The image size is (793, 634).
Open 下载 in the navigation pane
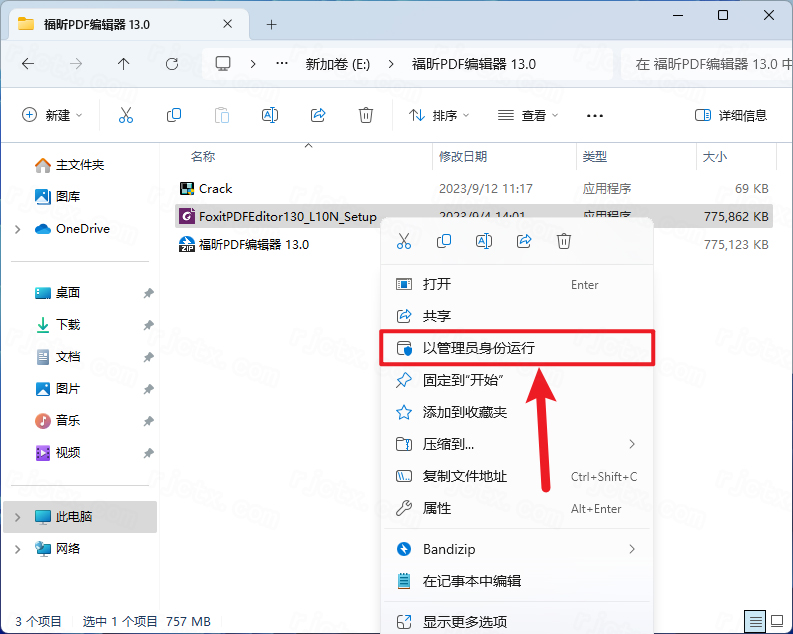tap(57, 325)
